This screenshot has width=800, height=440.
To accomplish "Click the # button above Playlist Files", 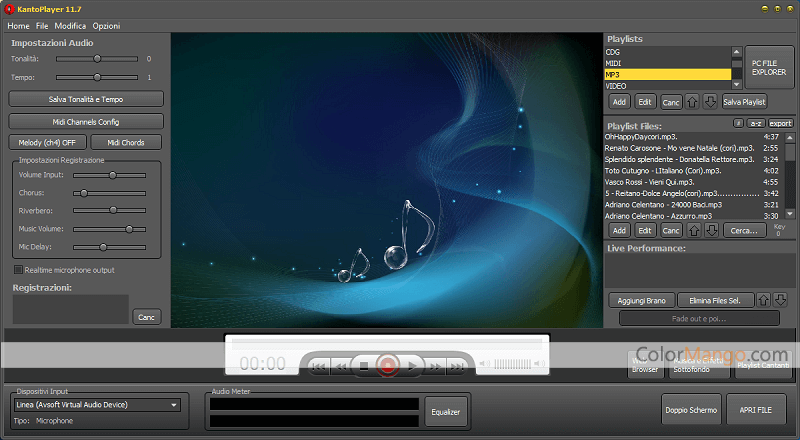I will pos(738,124).
